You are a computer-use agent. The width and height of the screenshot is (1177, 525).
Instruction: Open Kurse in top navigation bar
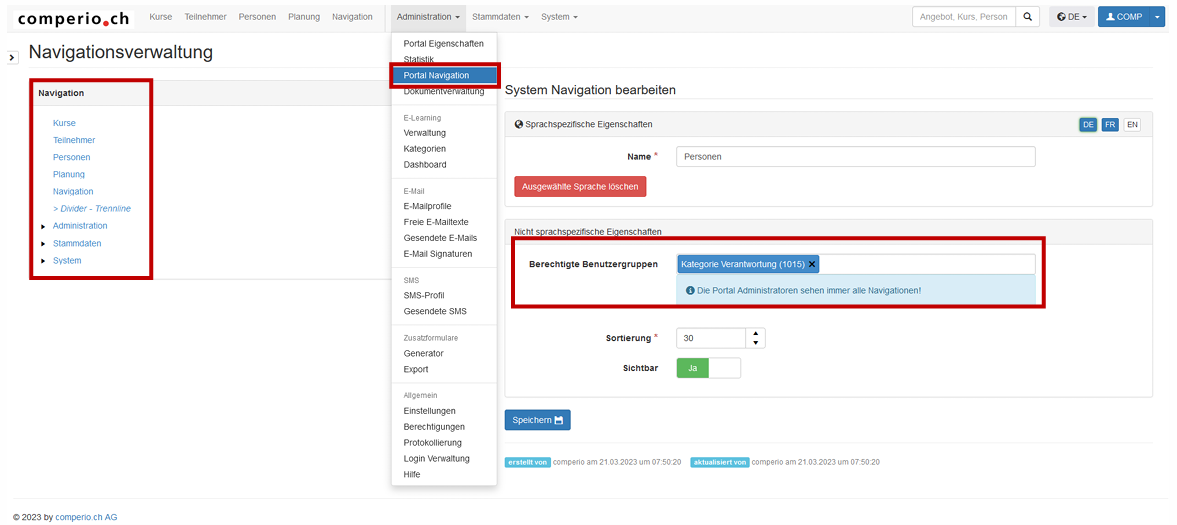coord(161,17)
